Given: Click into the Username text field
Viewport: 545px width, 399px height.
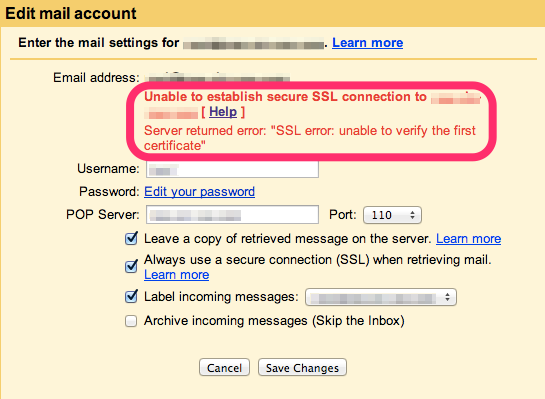Looking at the screenshot, I should point(232,169).
